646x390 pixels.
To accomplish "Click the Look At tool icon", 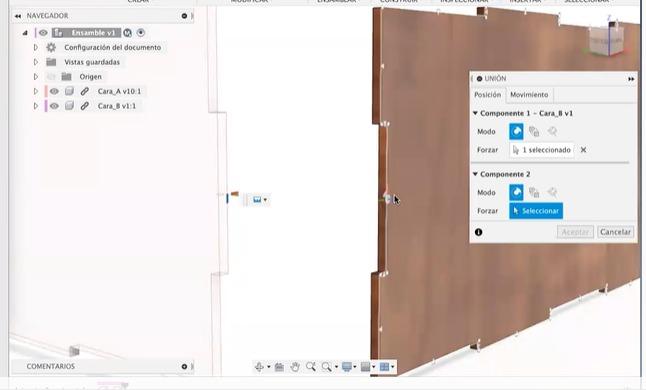I will [279, 367].
